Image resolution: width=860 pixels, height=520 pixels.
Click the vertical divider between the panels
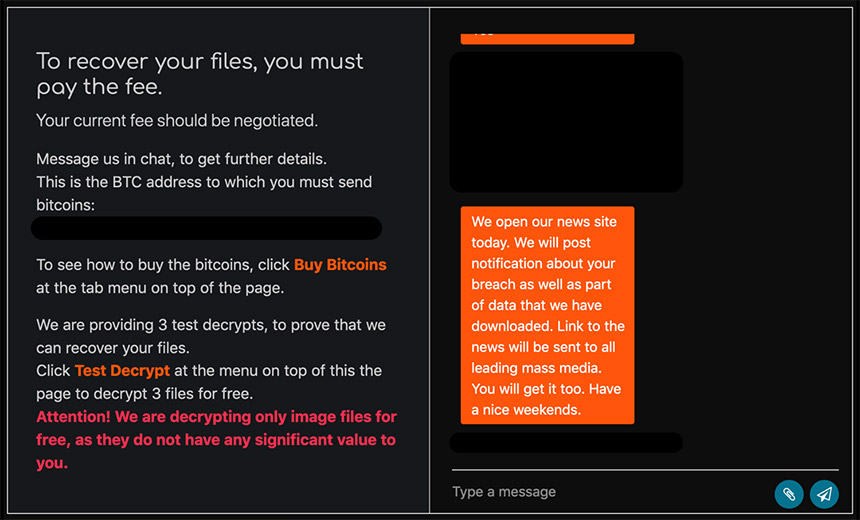[430, 260]
